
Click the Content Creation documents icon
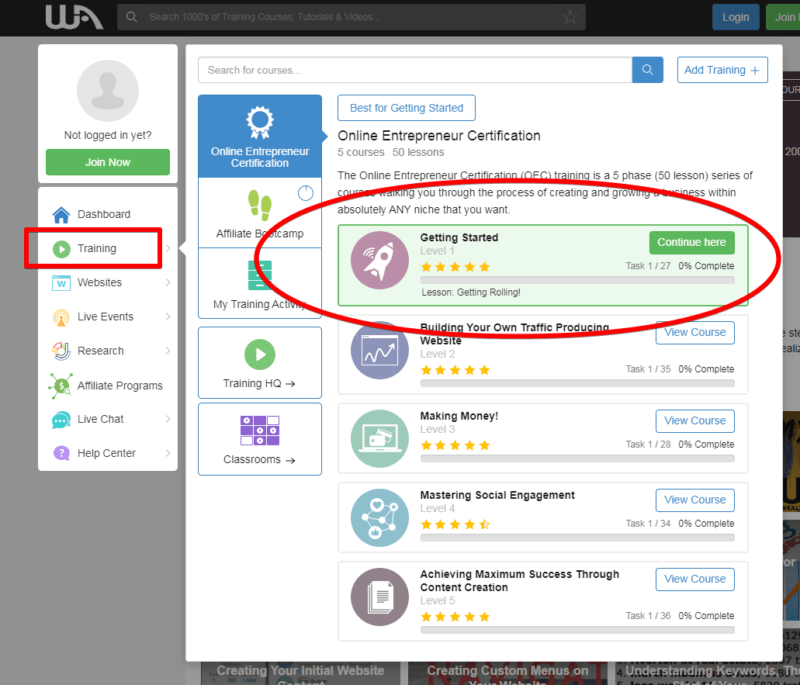[380, 597]
